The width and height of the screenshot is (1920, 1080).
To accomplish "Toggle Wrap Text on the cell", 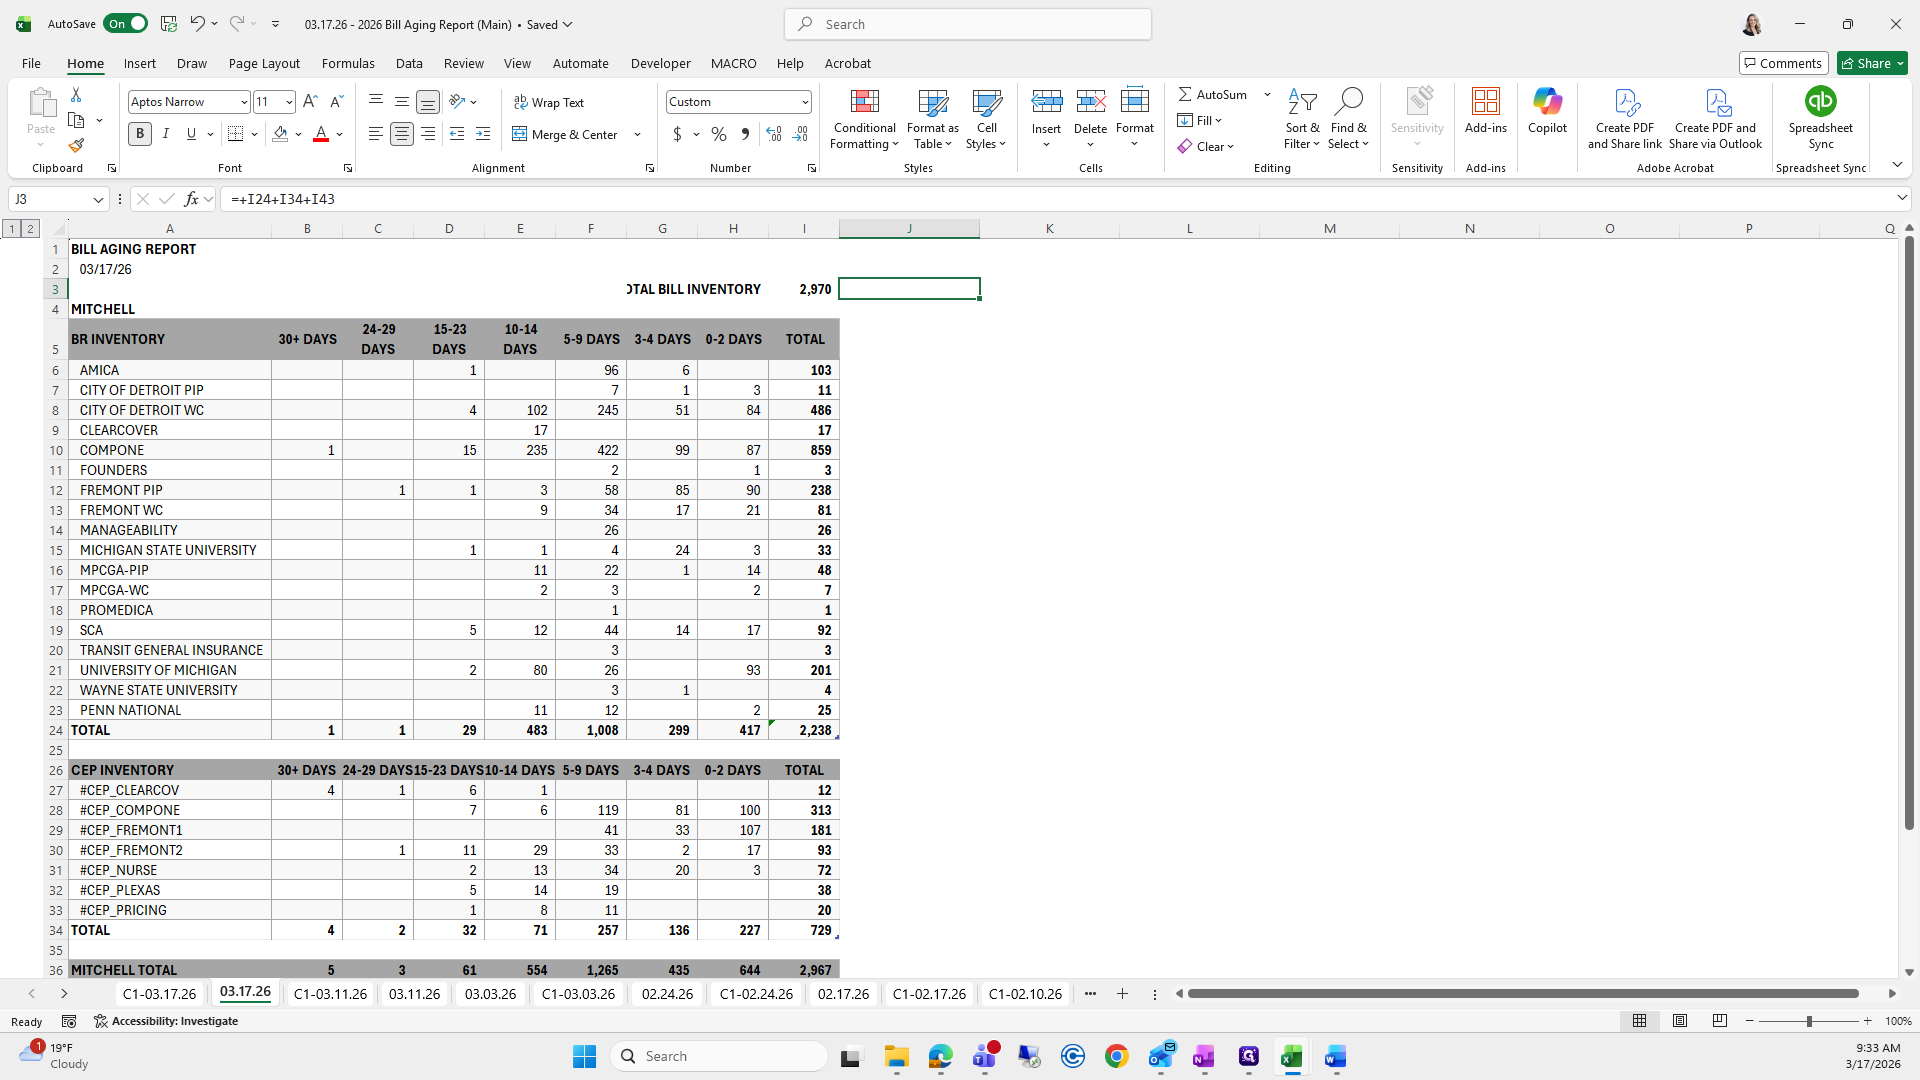I will click(x=549, y=102).
